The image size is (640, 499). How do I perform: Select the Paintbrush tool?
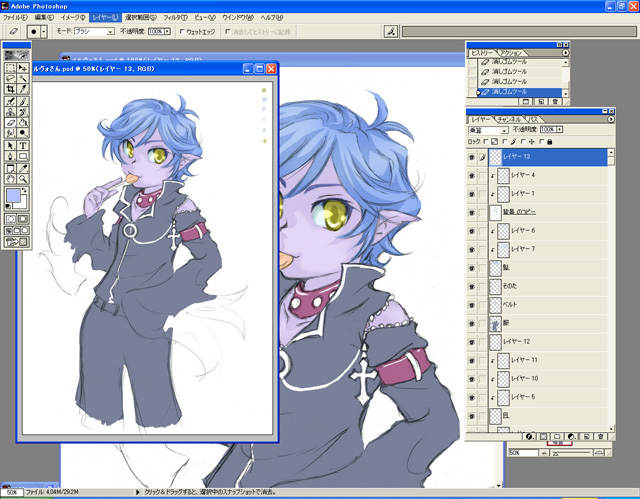point(23,101)
